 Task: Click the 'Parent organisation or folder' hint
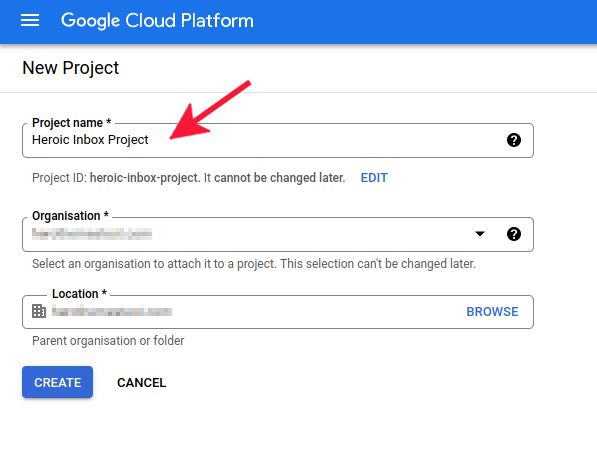[108, 341]
